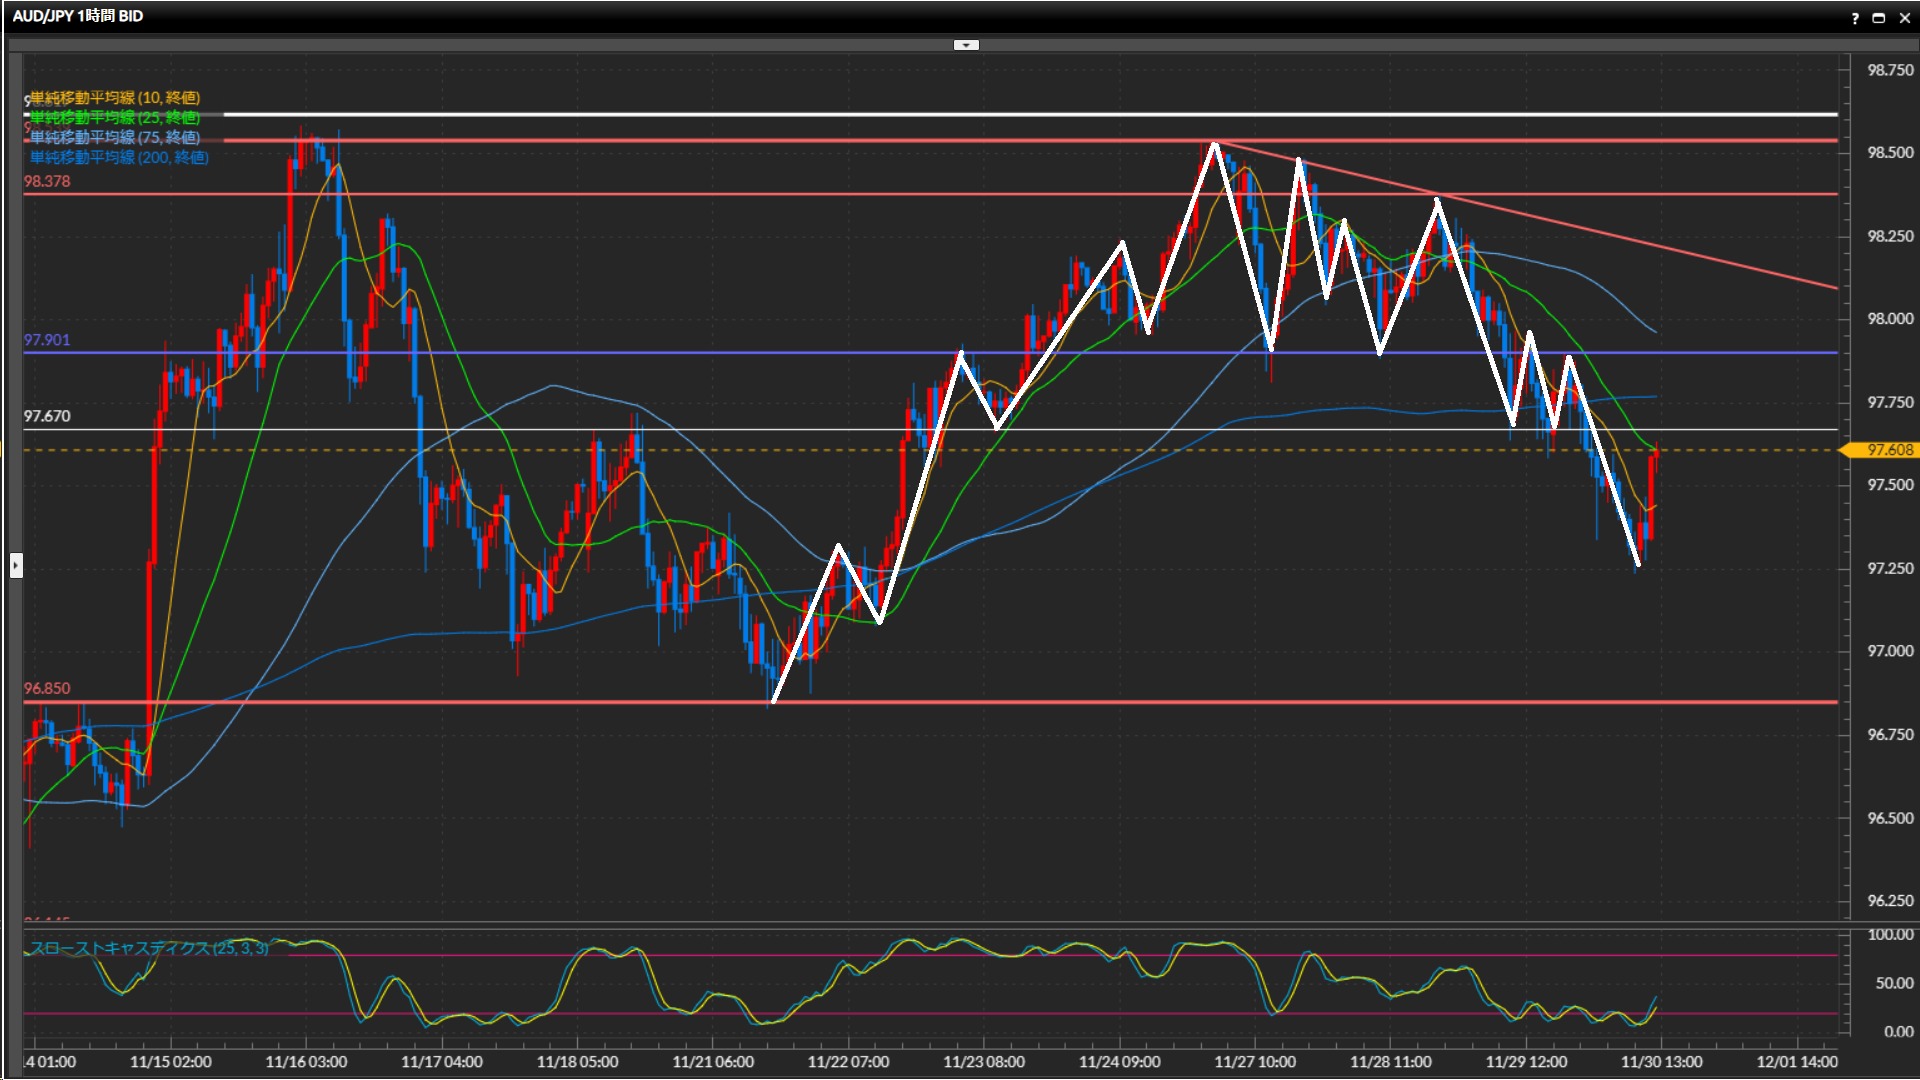Screen dimensions: 1920x1080
Task: Close the AUD/JPY chart window
Action: click(1905, 18)
